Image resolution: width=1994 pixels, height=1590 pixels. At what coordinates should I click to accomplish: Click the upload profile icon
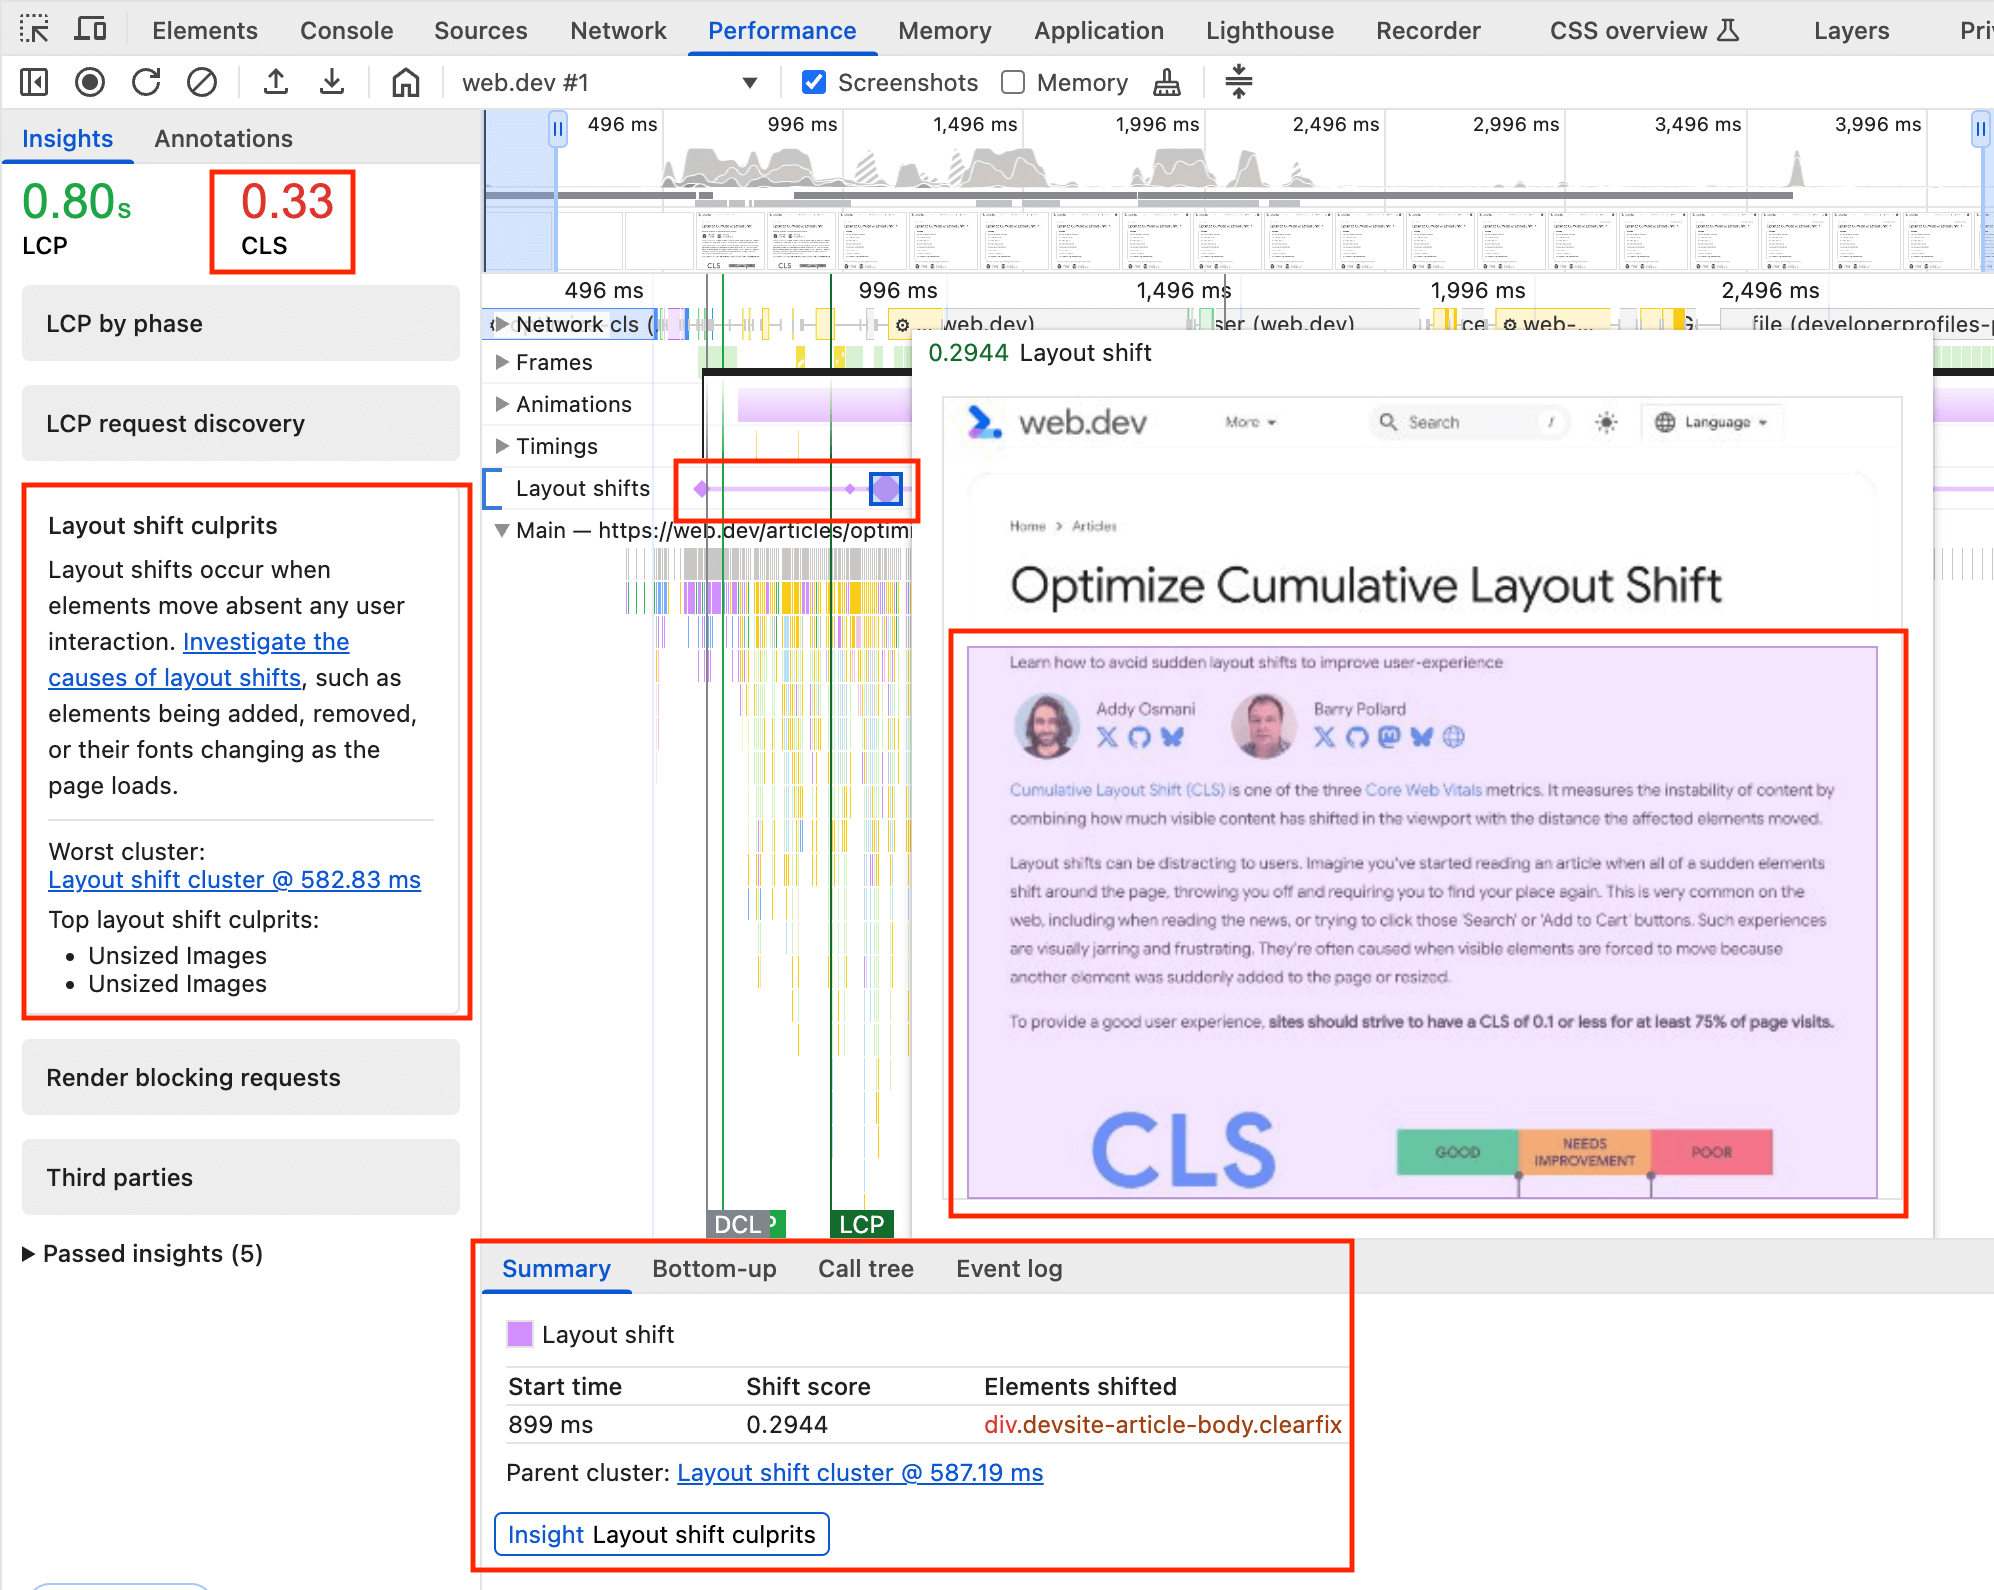pos(276,80)
